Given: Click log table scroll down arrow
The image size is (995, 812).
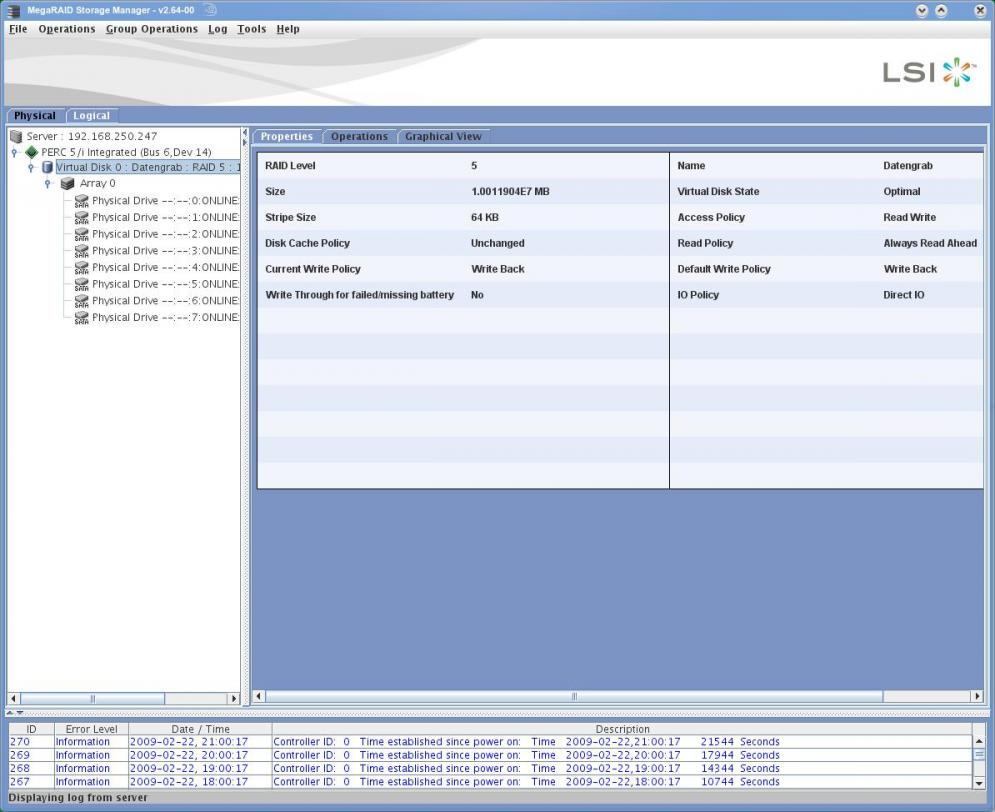Looking at the screenshot, I should tap(979, 783).
